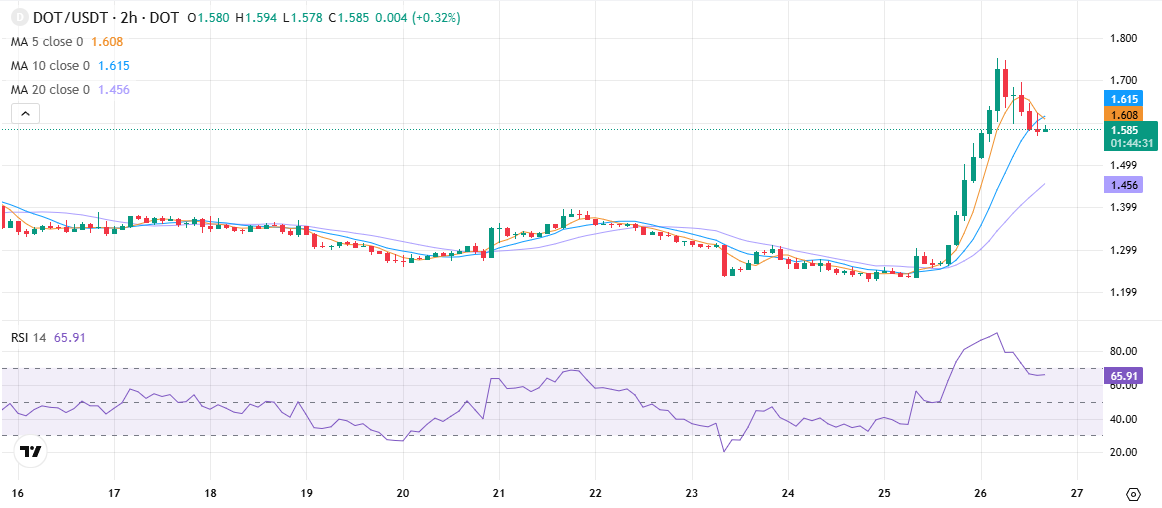Click the TradingView logo icon
The image size is (1162, 508).
[x=30, y=451]
